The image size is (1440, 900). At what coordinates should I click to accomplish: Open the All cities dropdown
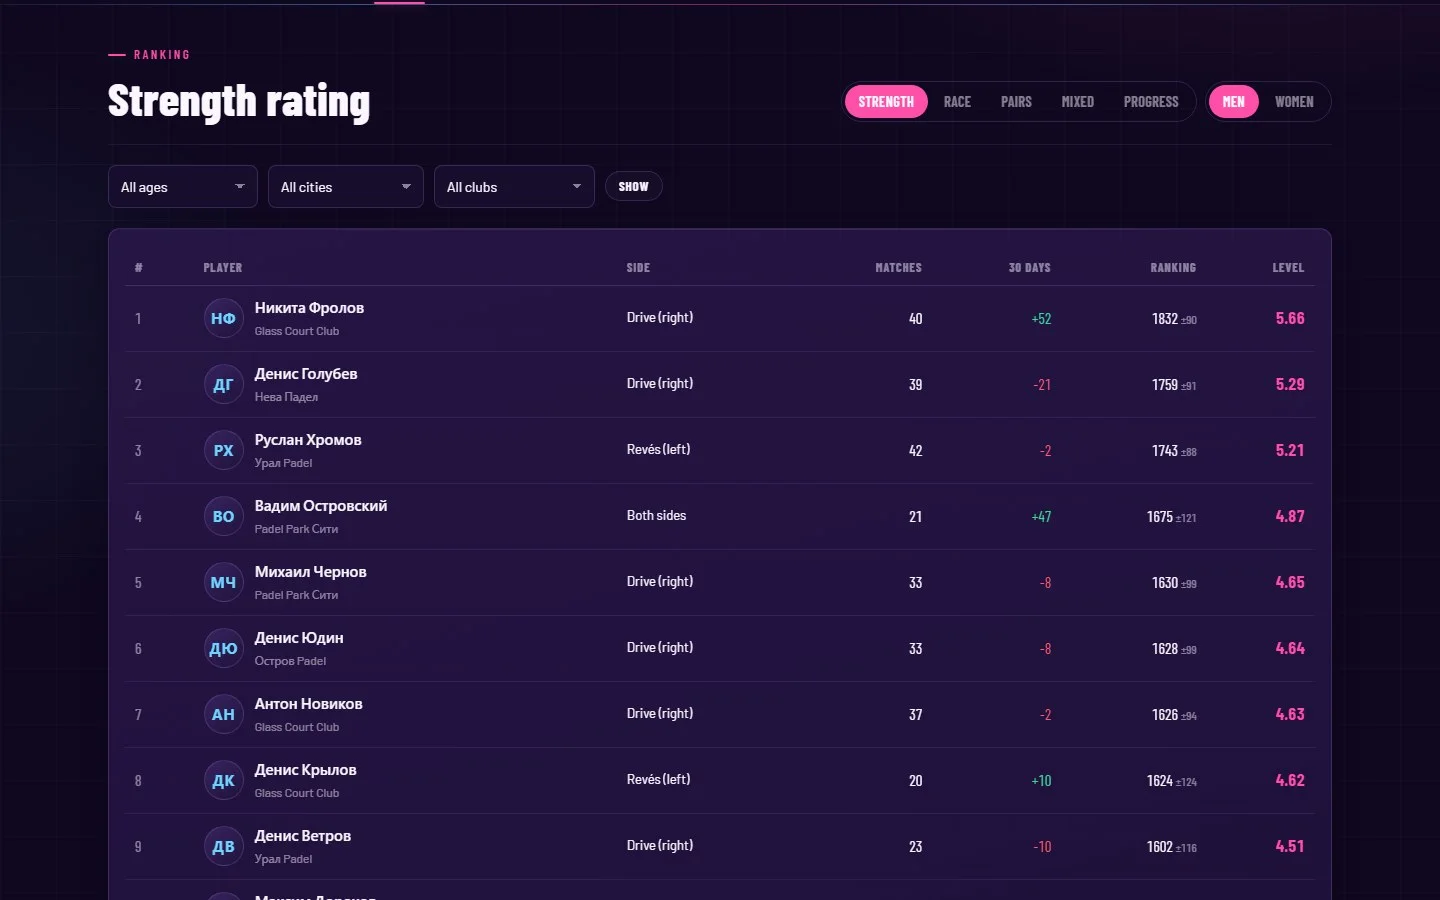click(x=346, y=187)
